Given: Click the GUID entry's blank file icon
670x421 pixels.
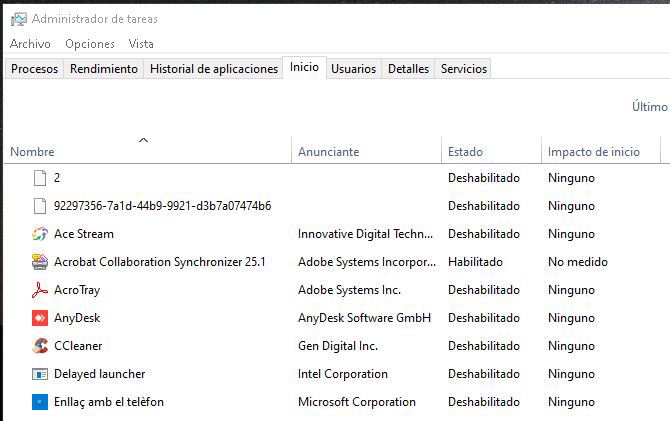Looking at the screenshot, I should (x=40, y=206).
